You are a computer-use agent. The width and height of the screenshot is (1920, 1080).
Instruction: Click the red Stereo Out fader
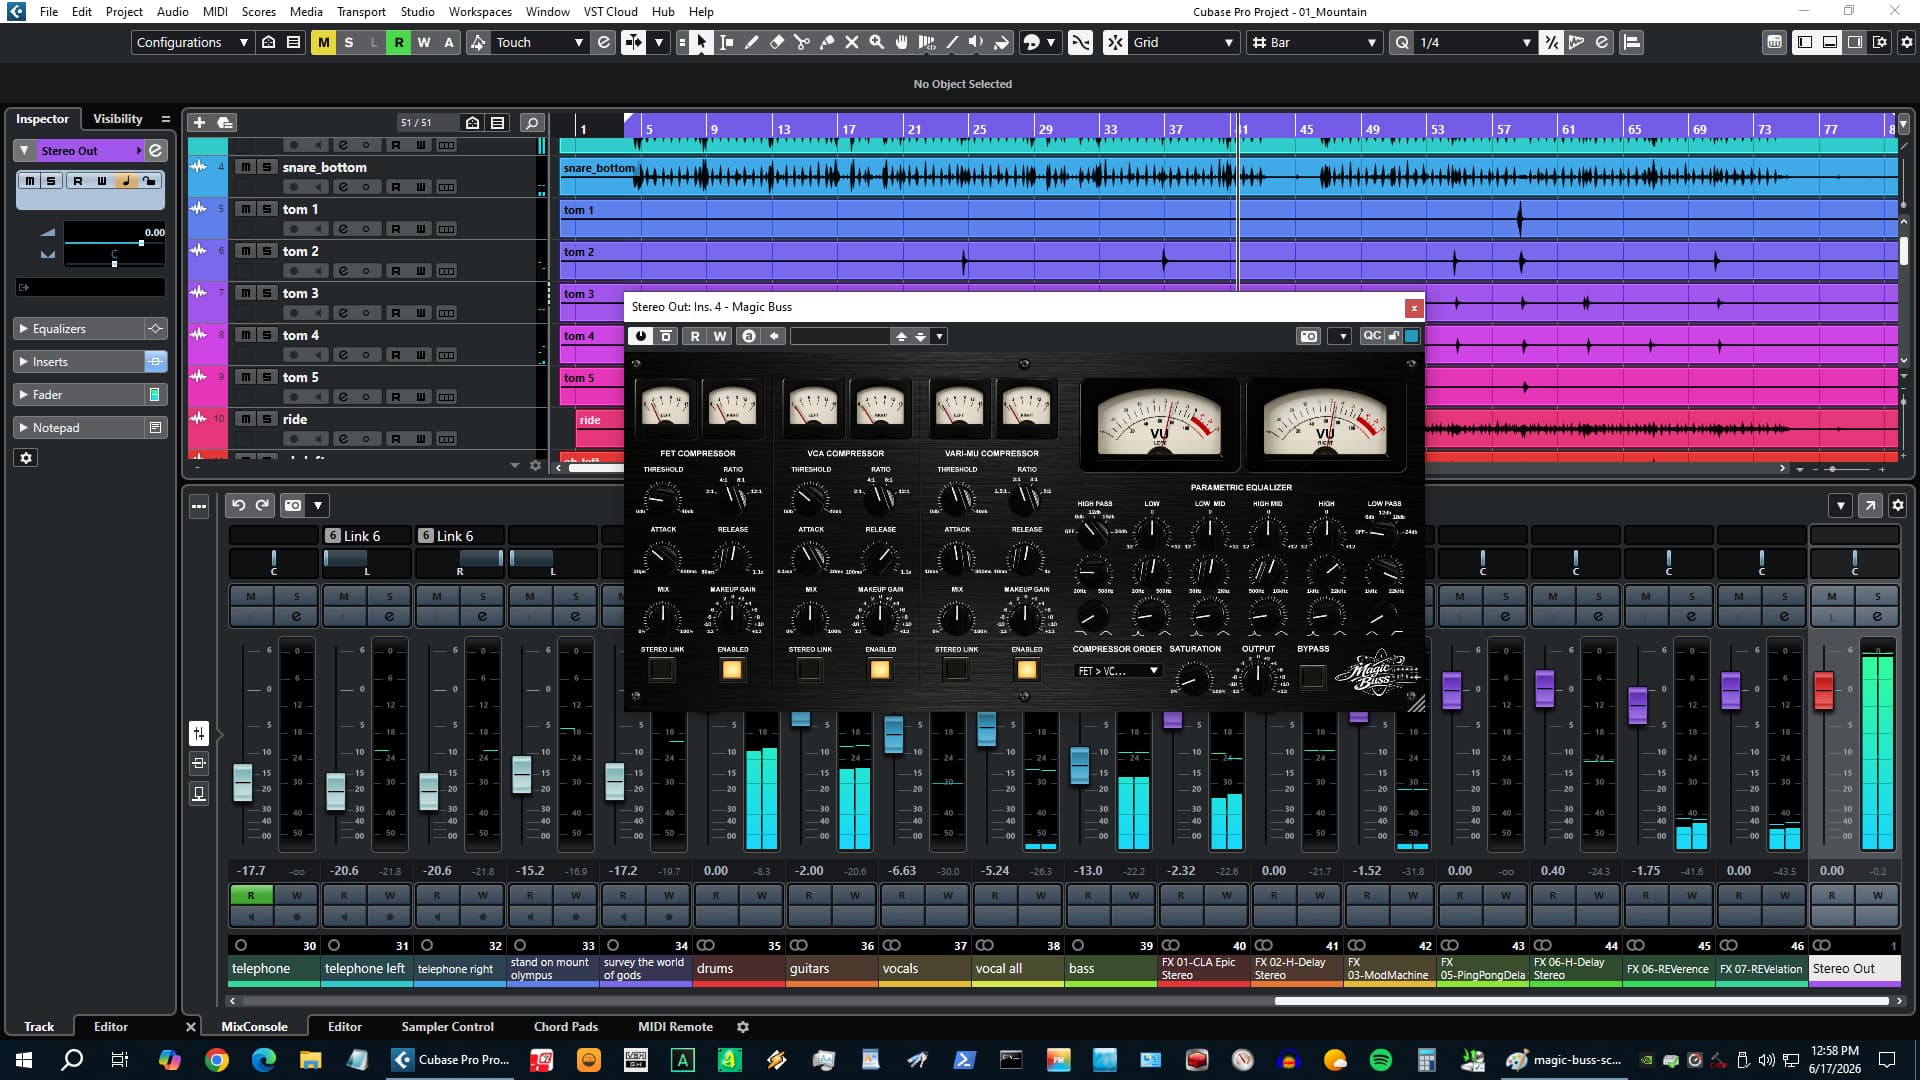point(1824,690)
